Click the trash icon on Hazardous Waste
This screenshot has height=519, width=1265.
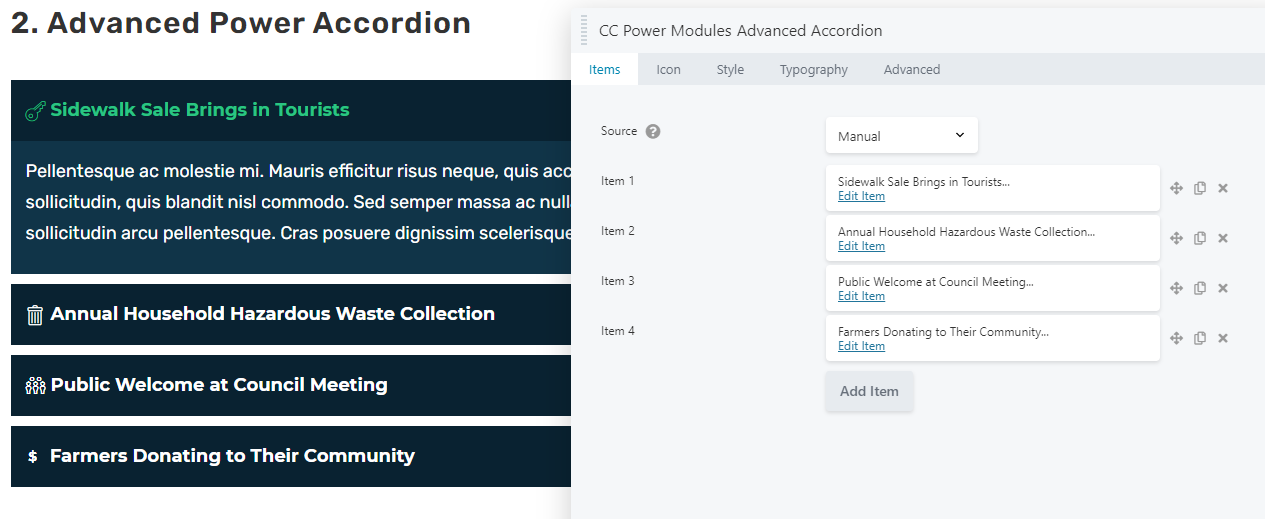coord(35,315)
